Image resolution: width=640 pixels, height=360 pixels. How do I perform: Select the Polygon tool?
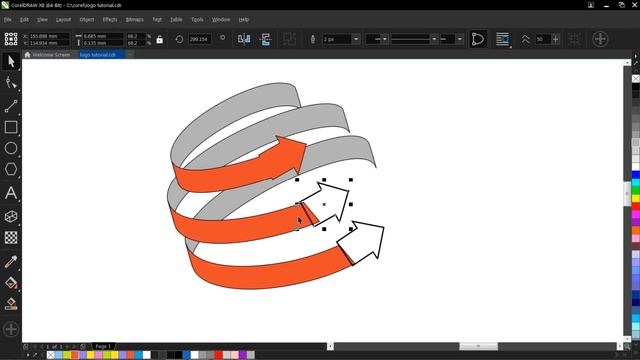click(11, 169)
